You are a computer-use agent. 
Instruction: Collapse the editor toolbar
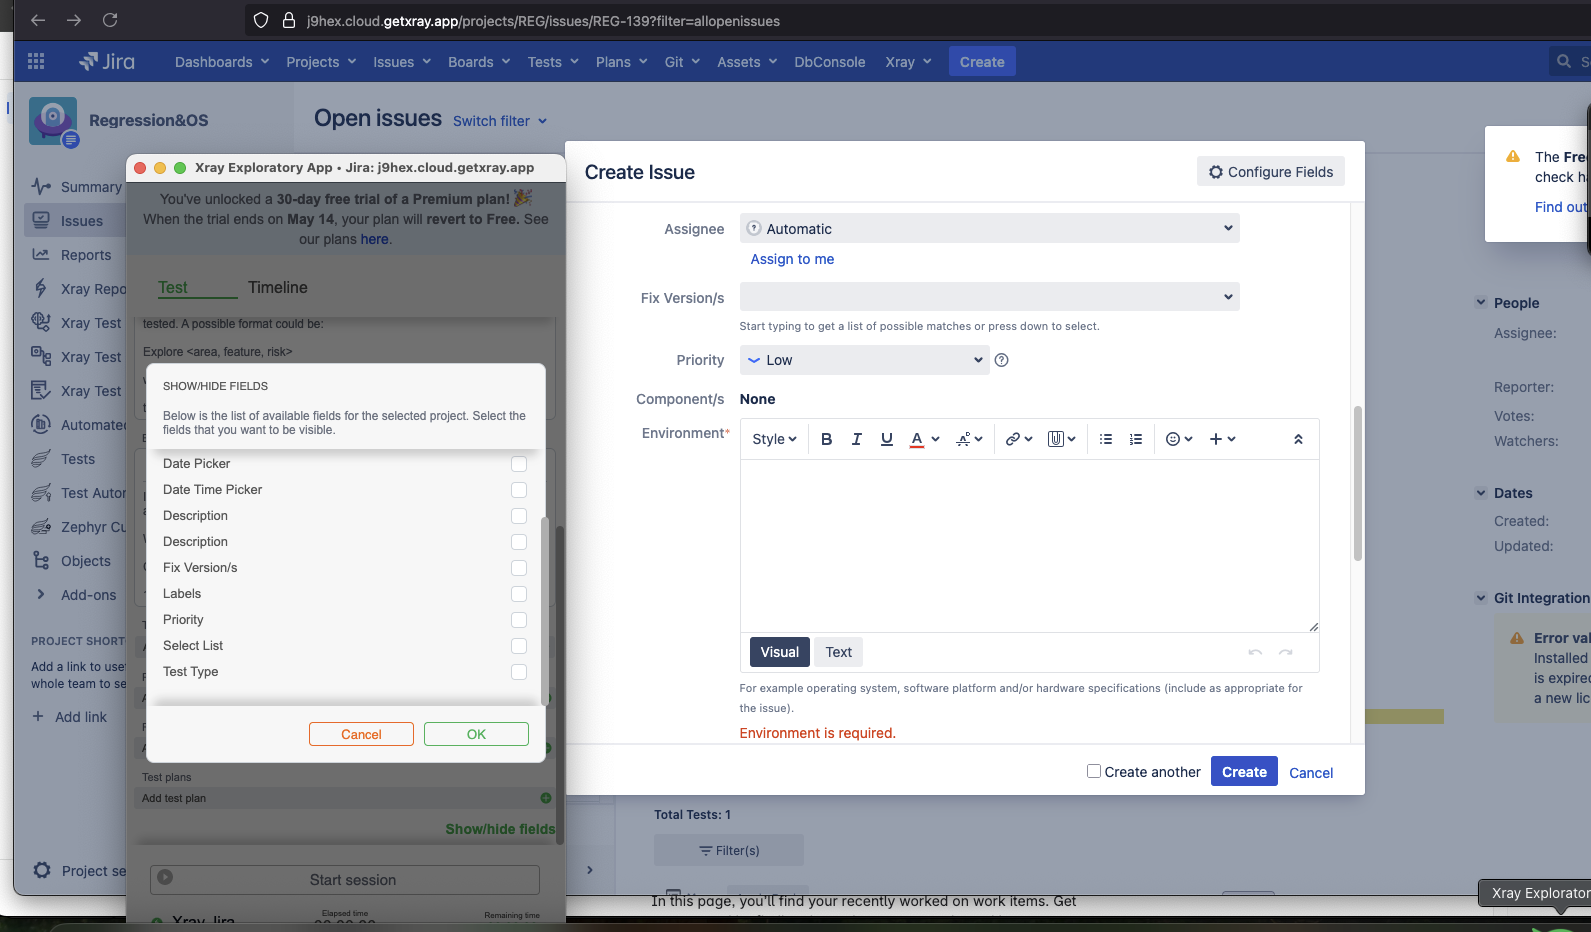1298,439
